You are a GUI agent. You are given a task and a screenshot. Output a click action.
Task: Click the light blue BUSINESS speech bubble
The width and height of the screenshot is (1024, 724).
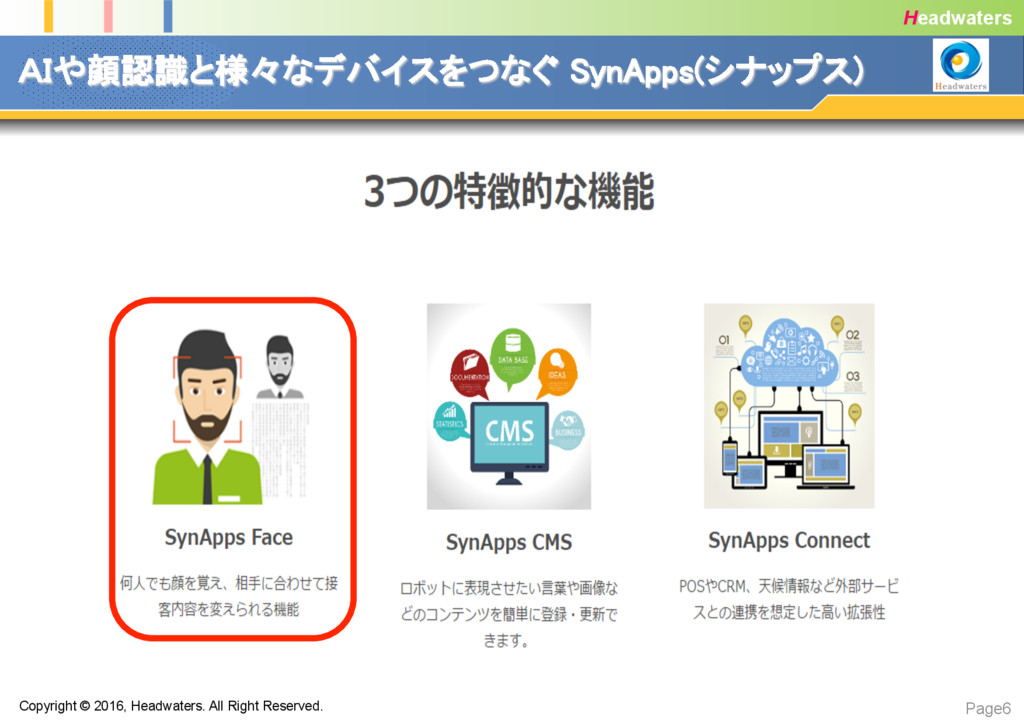[x=568, y=428]
